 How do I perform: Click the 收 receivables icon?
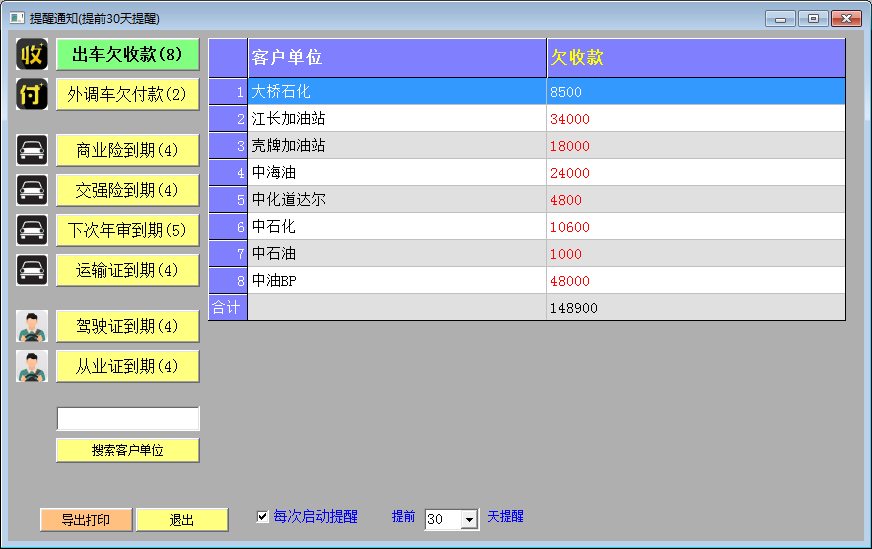point(32,54)
